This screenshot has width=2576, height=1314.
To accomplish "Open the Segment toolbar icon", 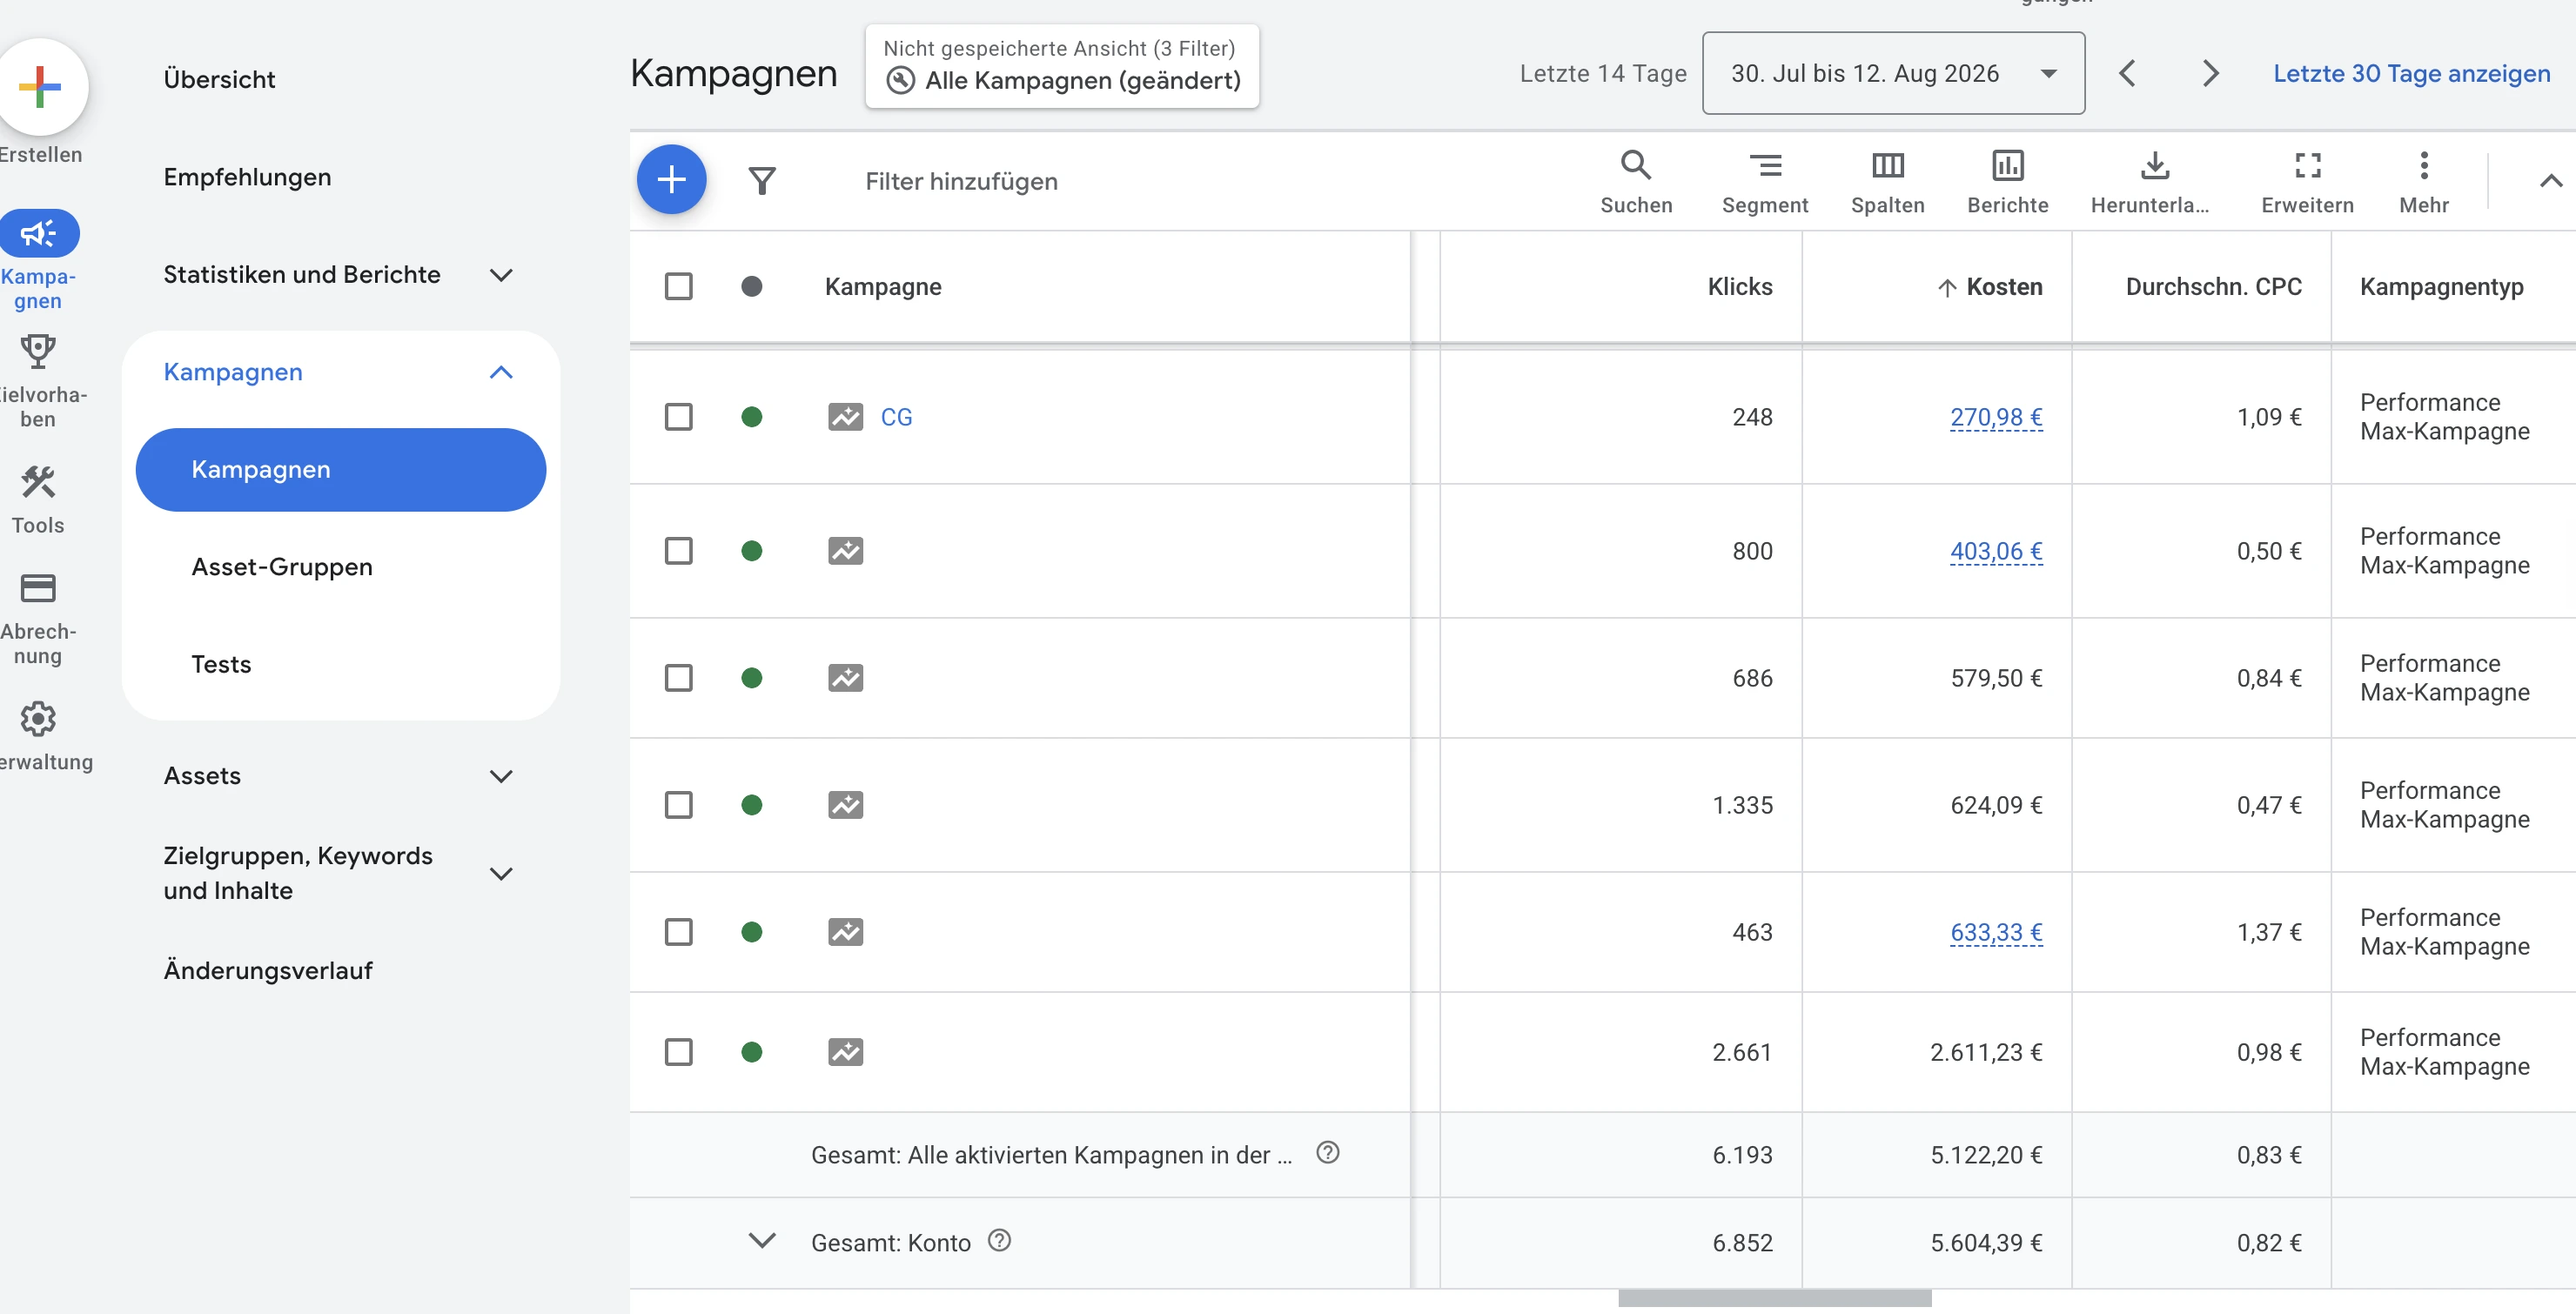I will click(1765, 165).
